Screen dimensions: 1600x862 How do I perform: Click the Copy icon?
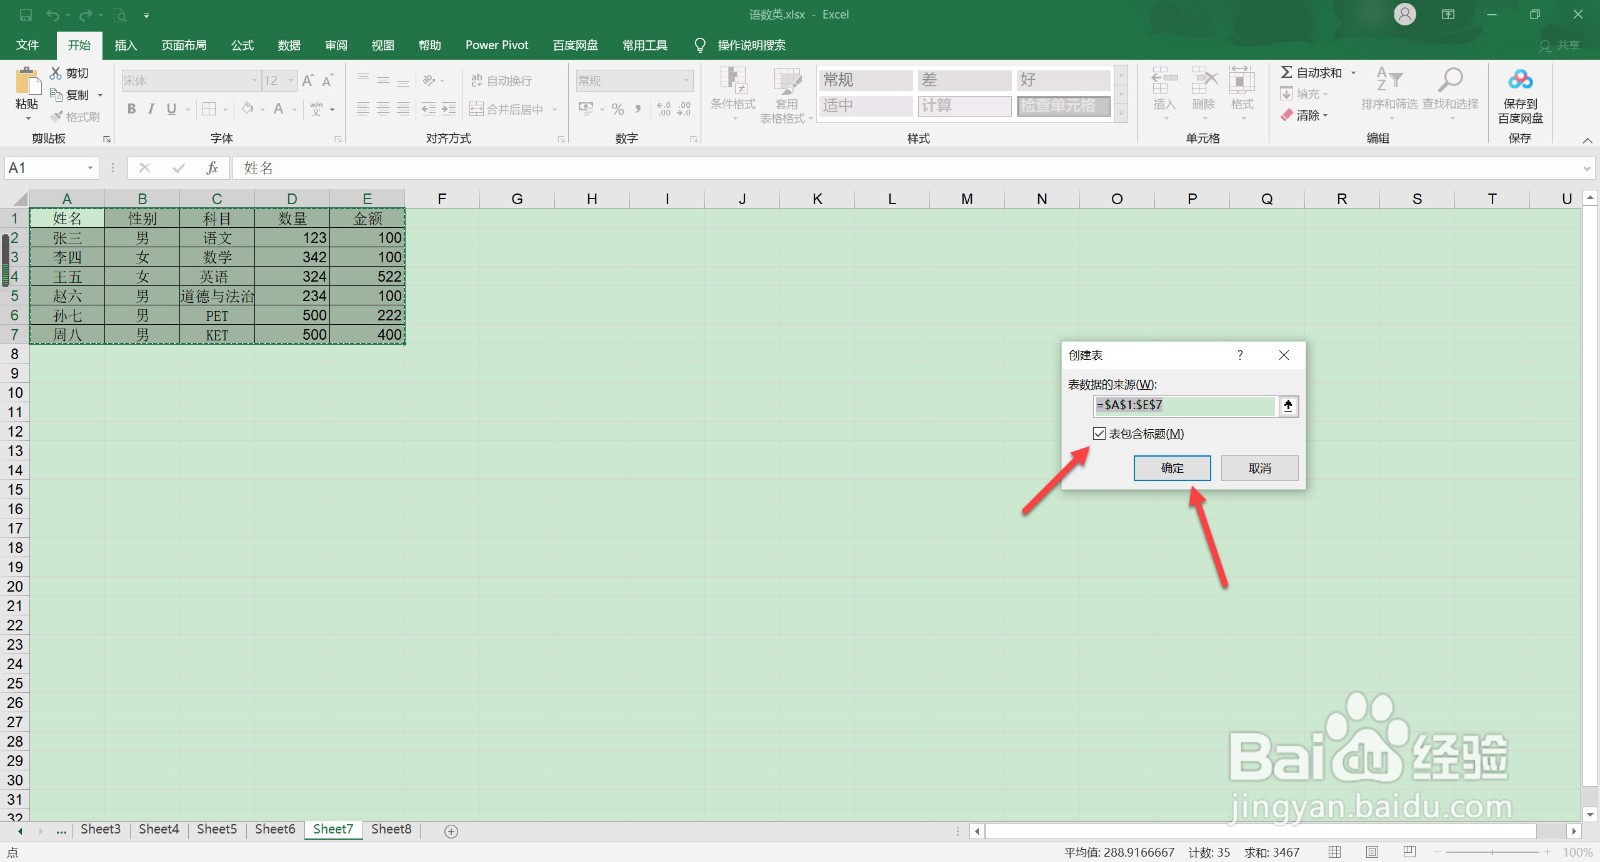(56, 94)
